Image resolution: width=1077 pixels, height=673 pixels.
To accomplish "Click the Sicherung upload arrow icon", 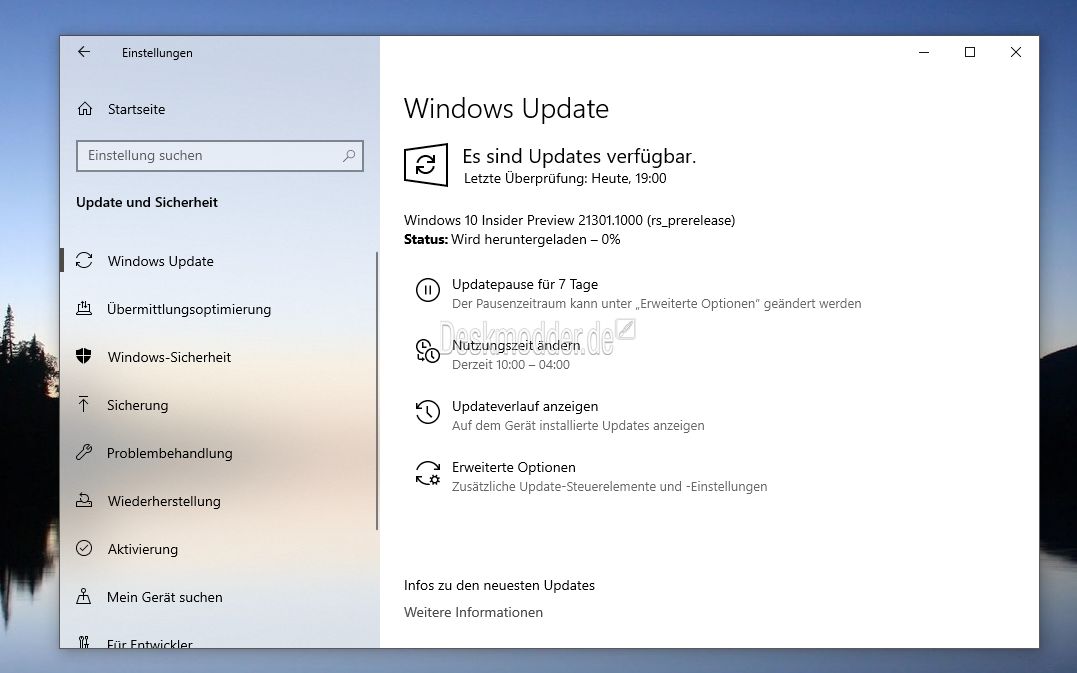I will point(84,404).
